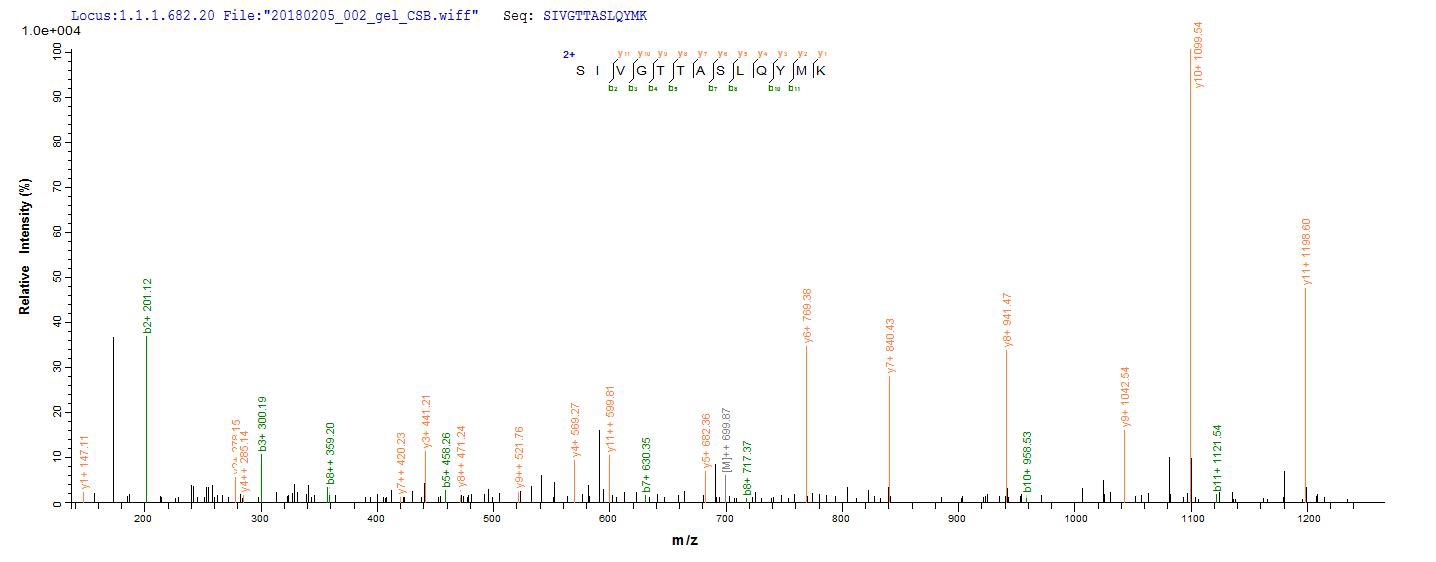The height and width of the screenshot is (562, 1436).
Task: Select the y11+ 1198.60 peak label
Action: pos(1306,252)
